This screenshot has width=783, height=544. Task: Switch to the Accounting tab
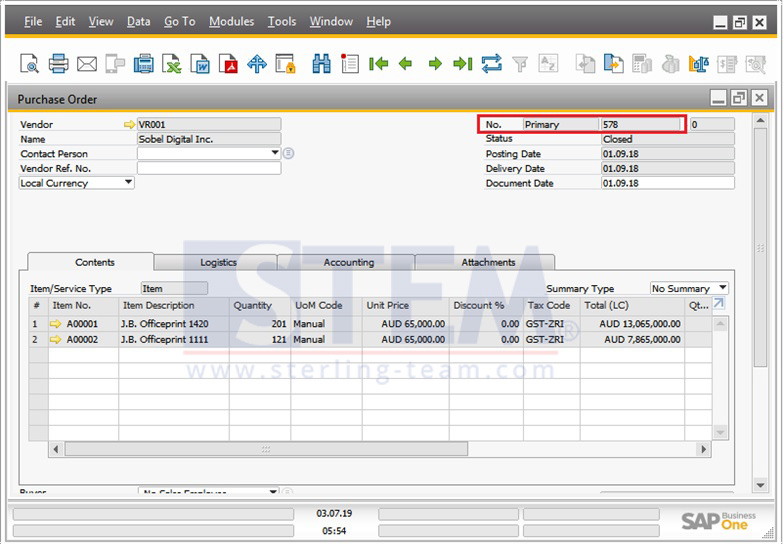(x=346, y=262)
